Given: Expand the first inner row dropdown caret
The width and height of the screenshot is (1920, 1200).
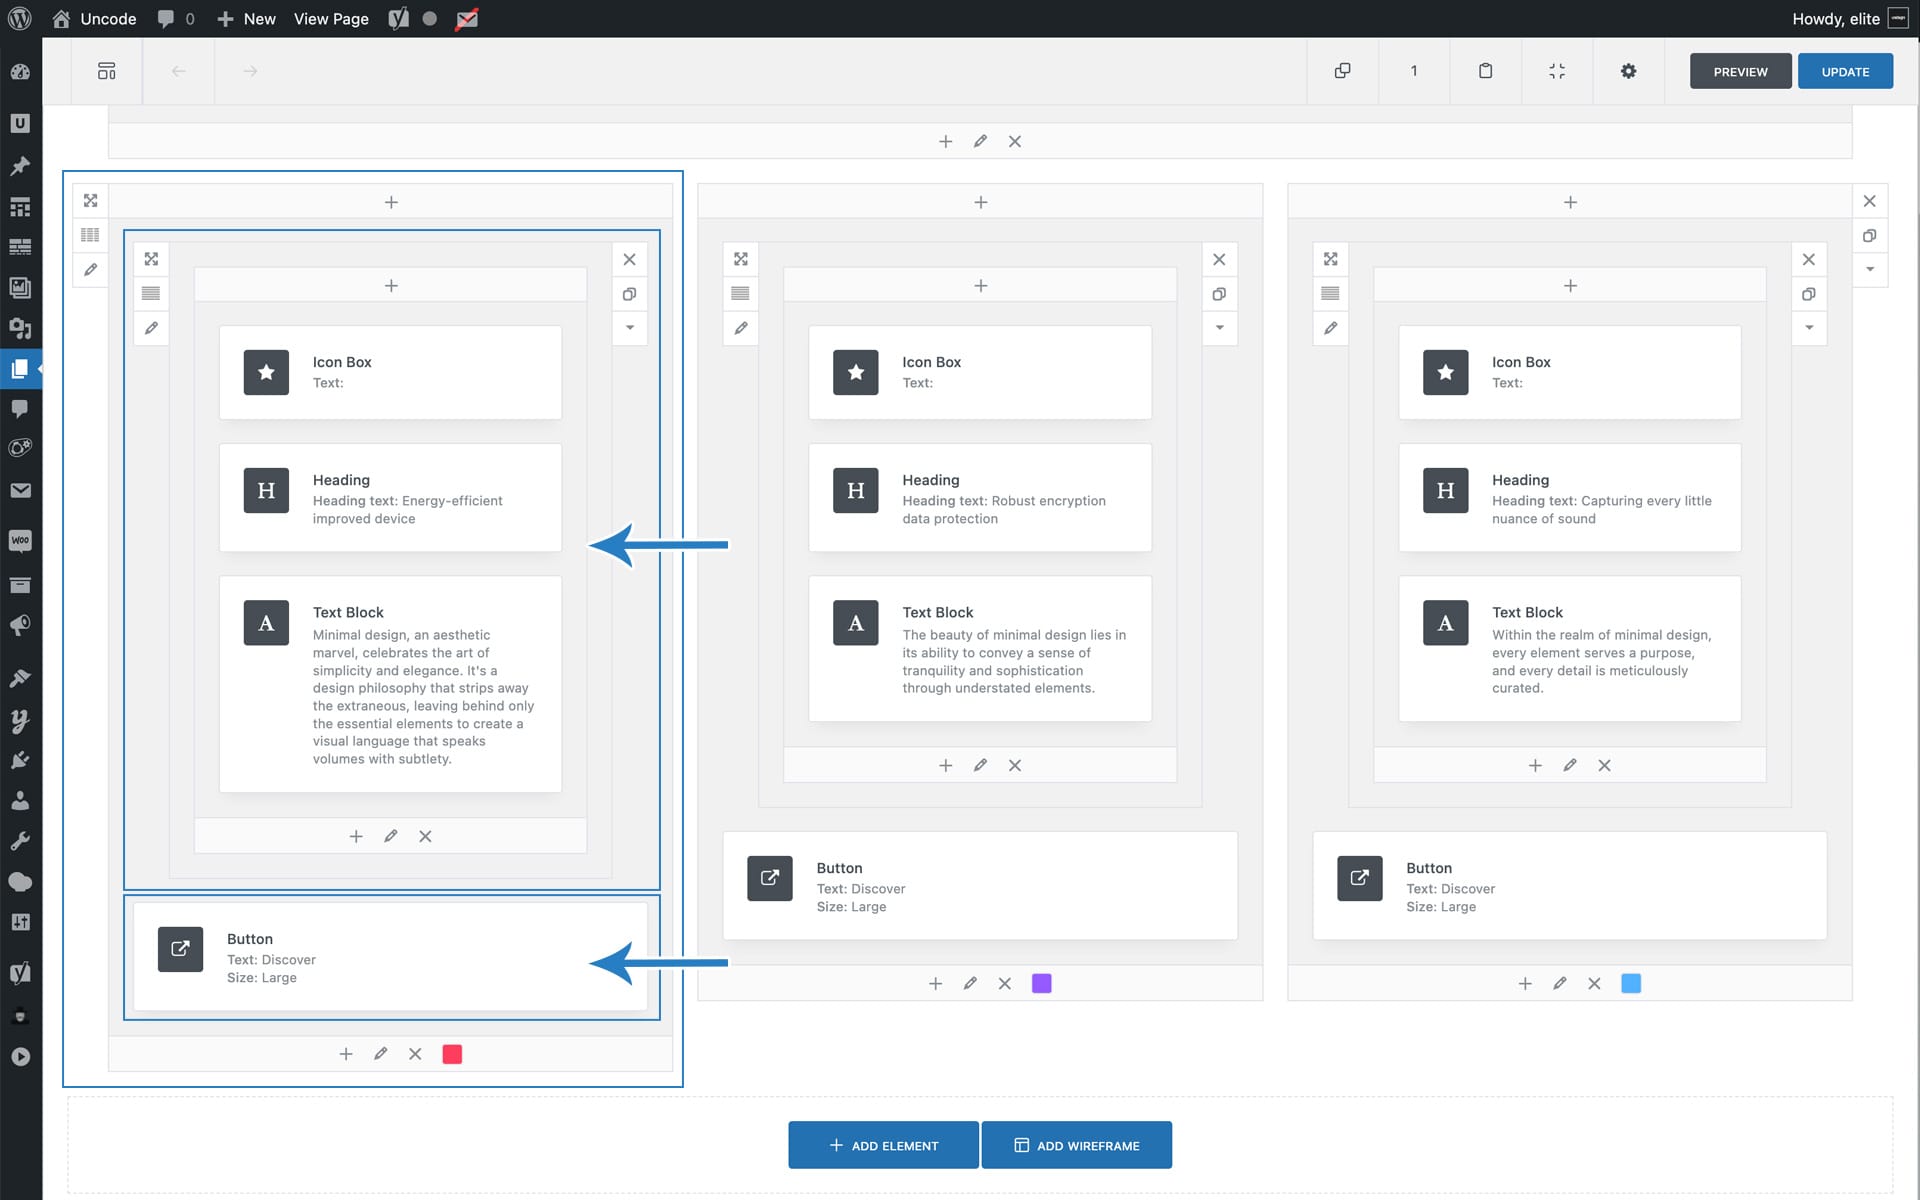Looking at the screenshot, I should point(629,328).
